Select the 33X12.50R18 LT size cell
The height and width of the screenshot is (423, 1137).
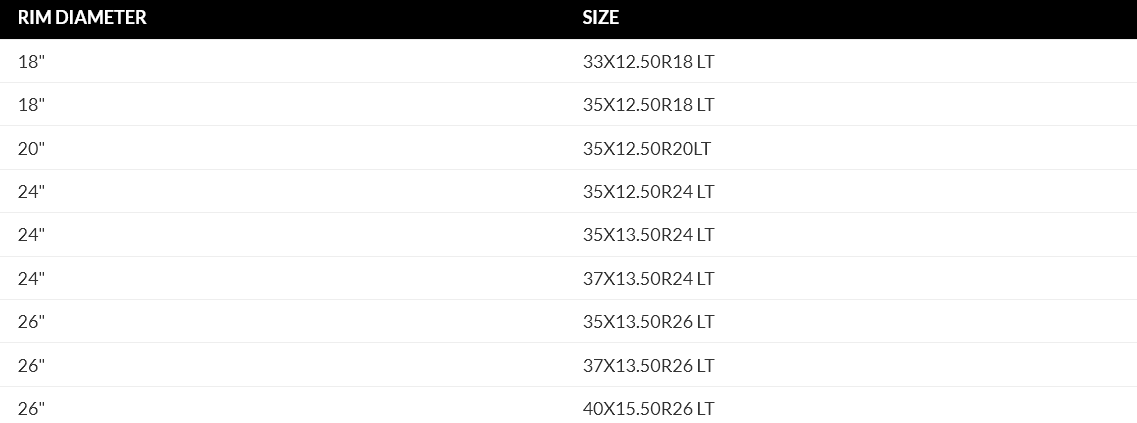648,61
